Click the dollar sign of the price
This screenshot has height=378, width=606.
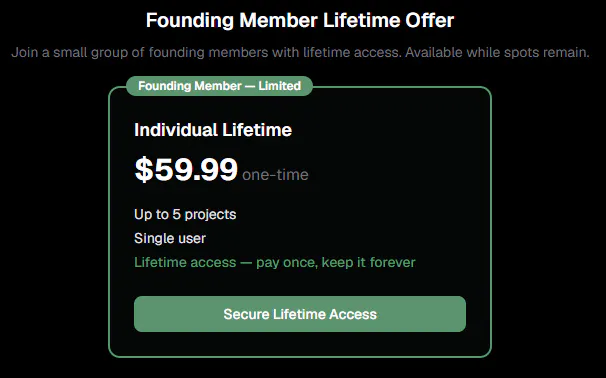pyautogui.click(x=144, y=169)
